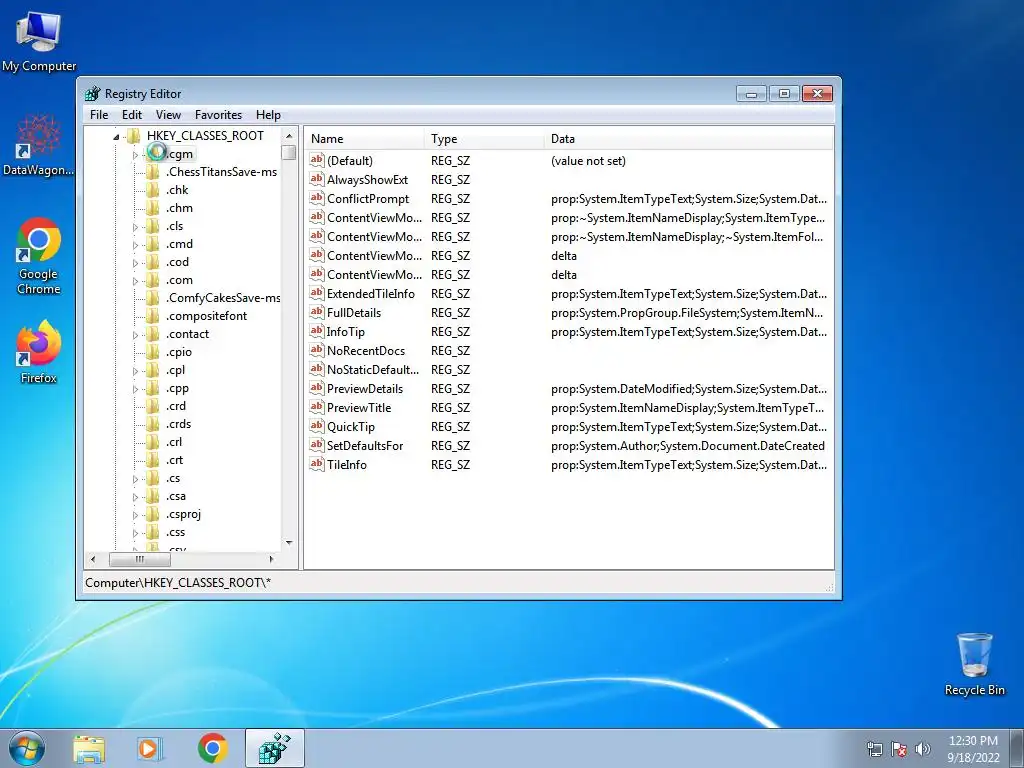This screenshot has height=768, width=1024.
Task: Select the .crds key
Action: click(178, 424)
